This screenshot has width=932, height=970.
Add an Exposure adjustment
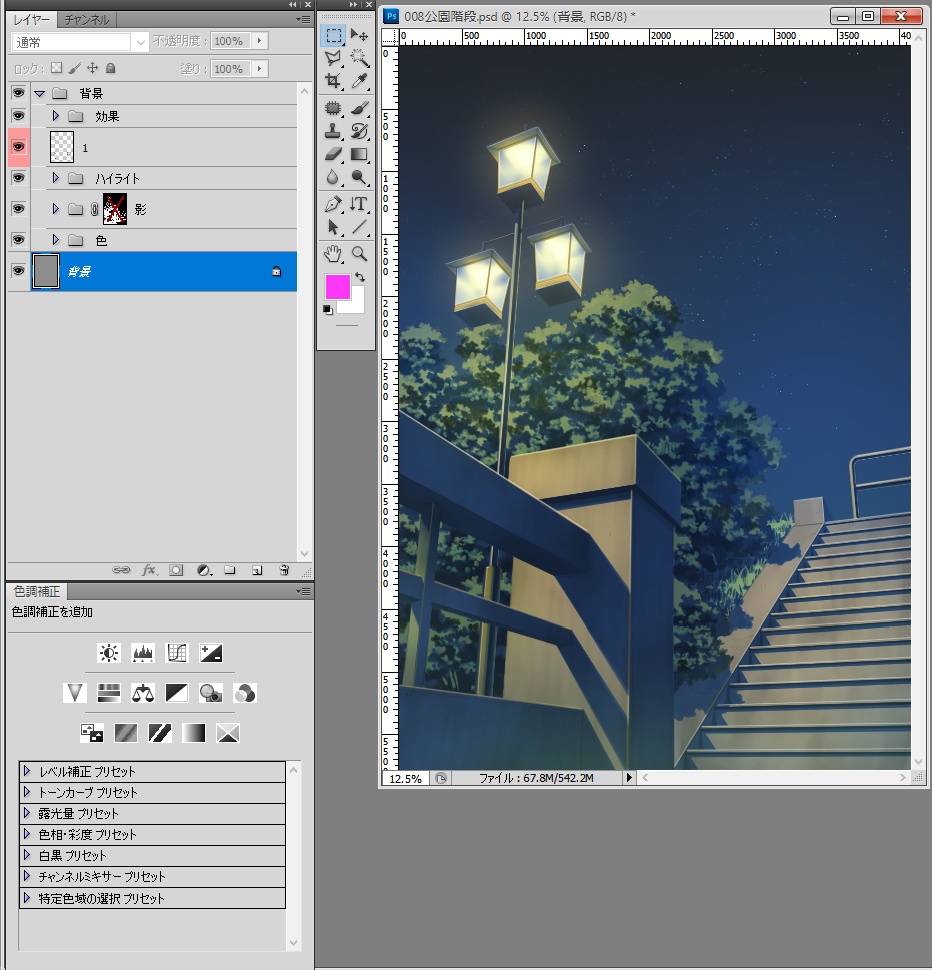pyautogui.click(x=211, y=653)
